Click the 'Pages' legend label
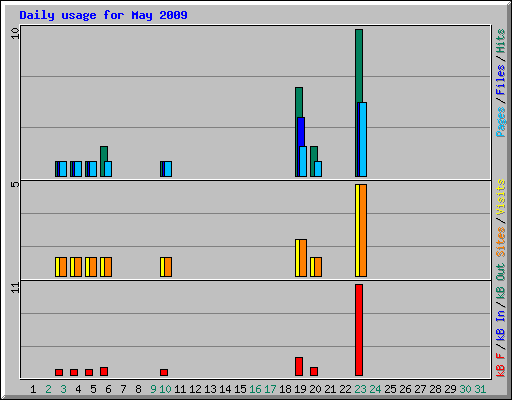Image resolution: width=512 pixels, height=400 pixels. click(x=501, y=122)
